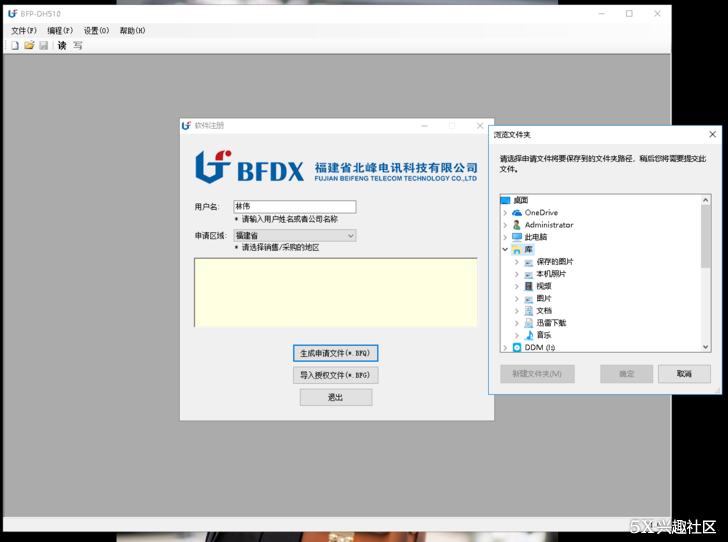Open the 文件(F) menu

(x=24, y=31)
